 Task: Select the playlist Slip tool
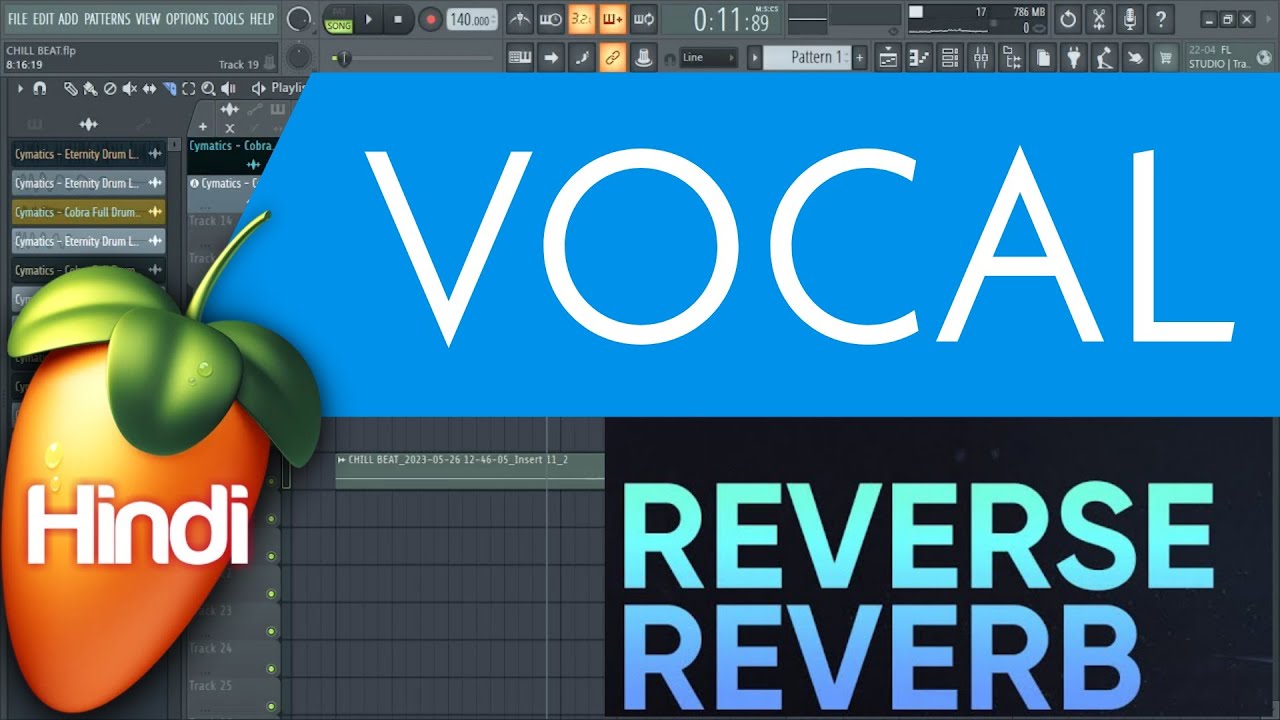point(150,88)
